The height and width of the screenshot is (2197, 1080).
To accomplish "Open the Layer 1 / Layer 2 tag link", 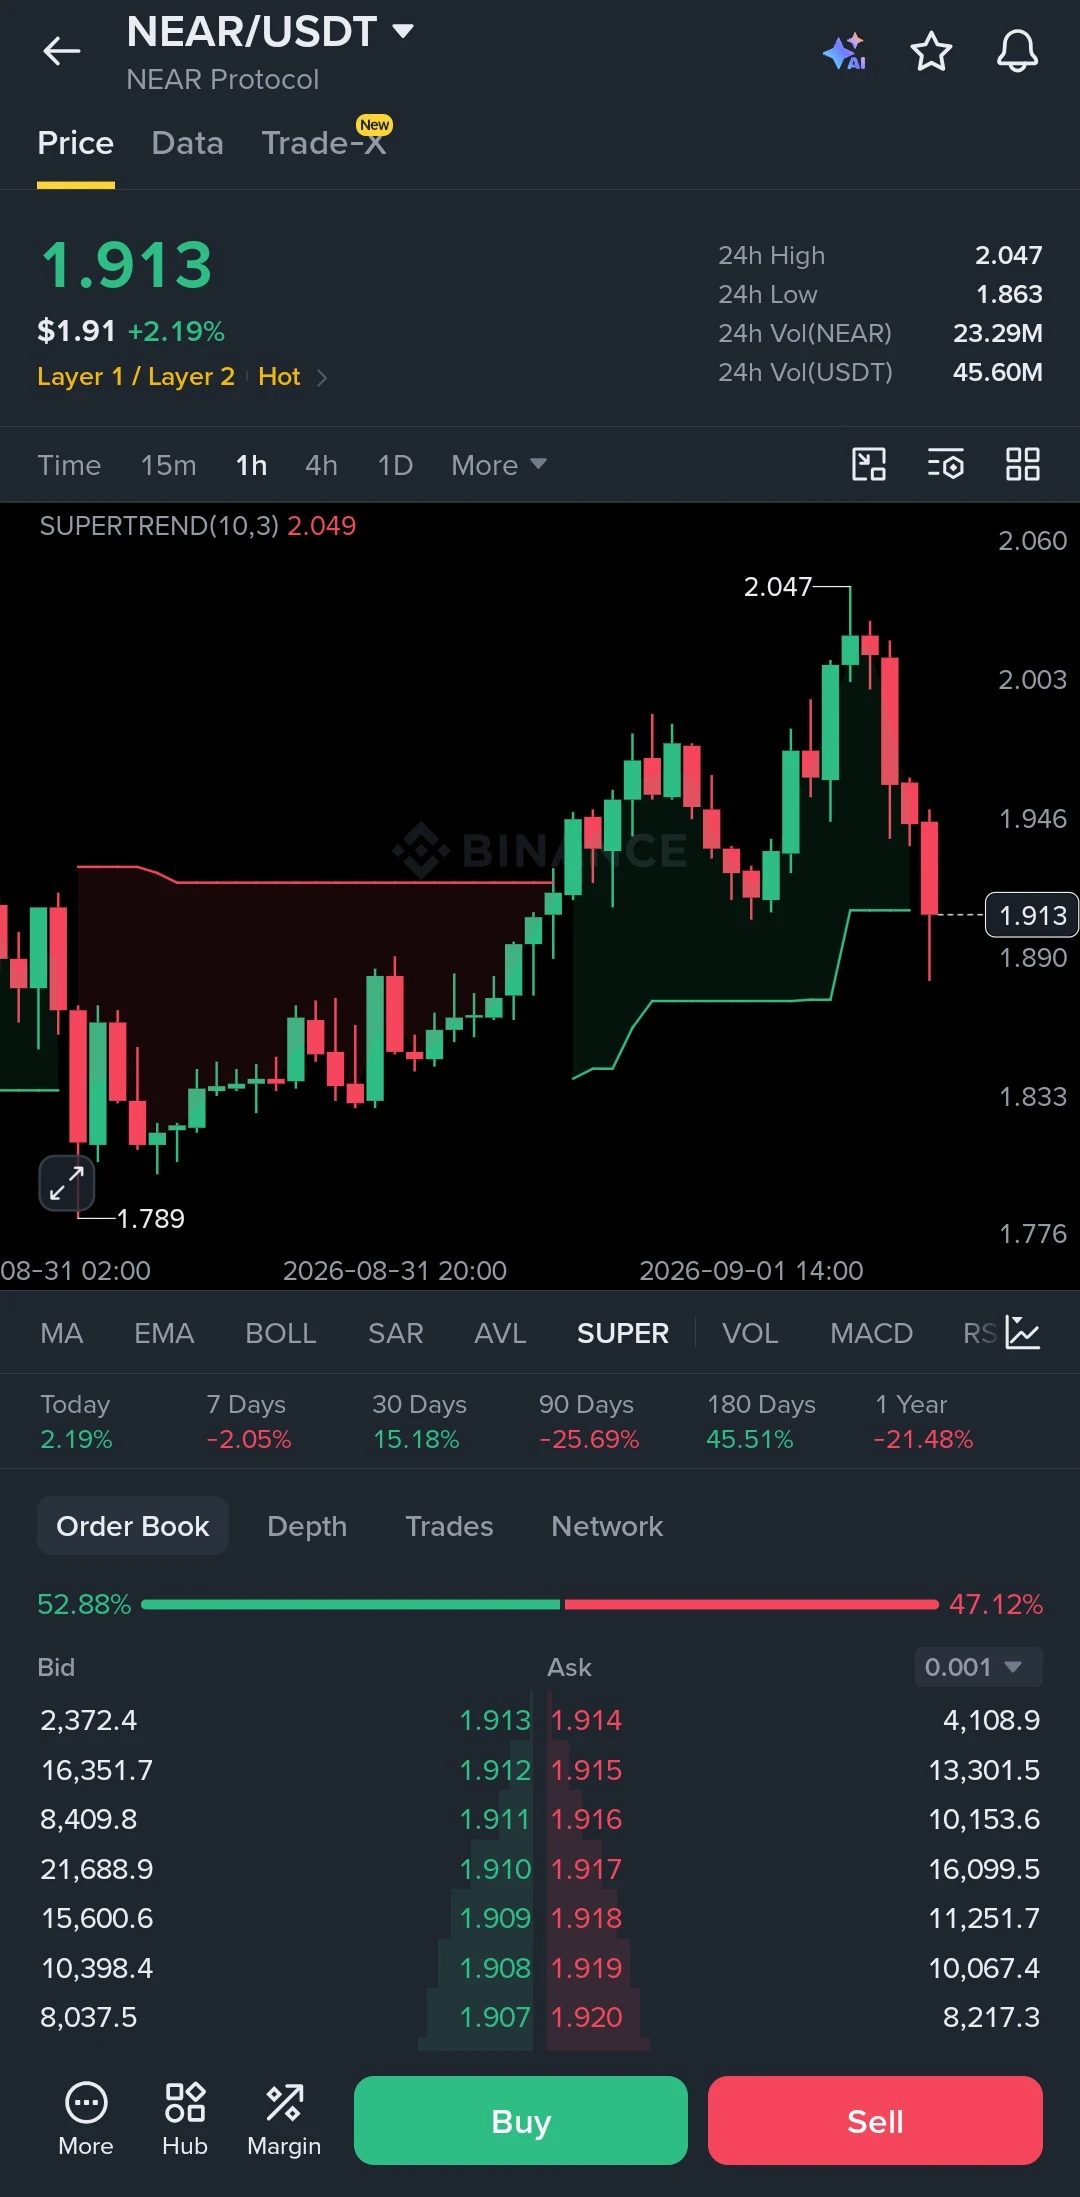I will tap(136, 377).
